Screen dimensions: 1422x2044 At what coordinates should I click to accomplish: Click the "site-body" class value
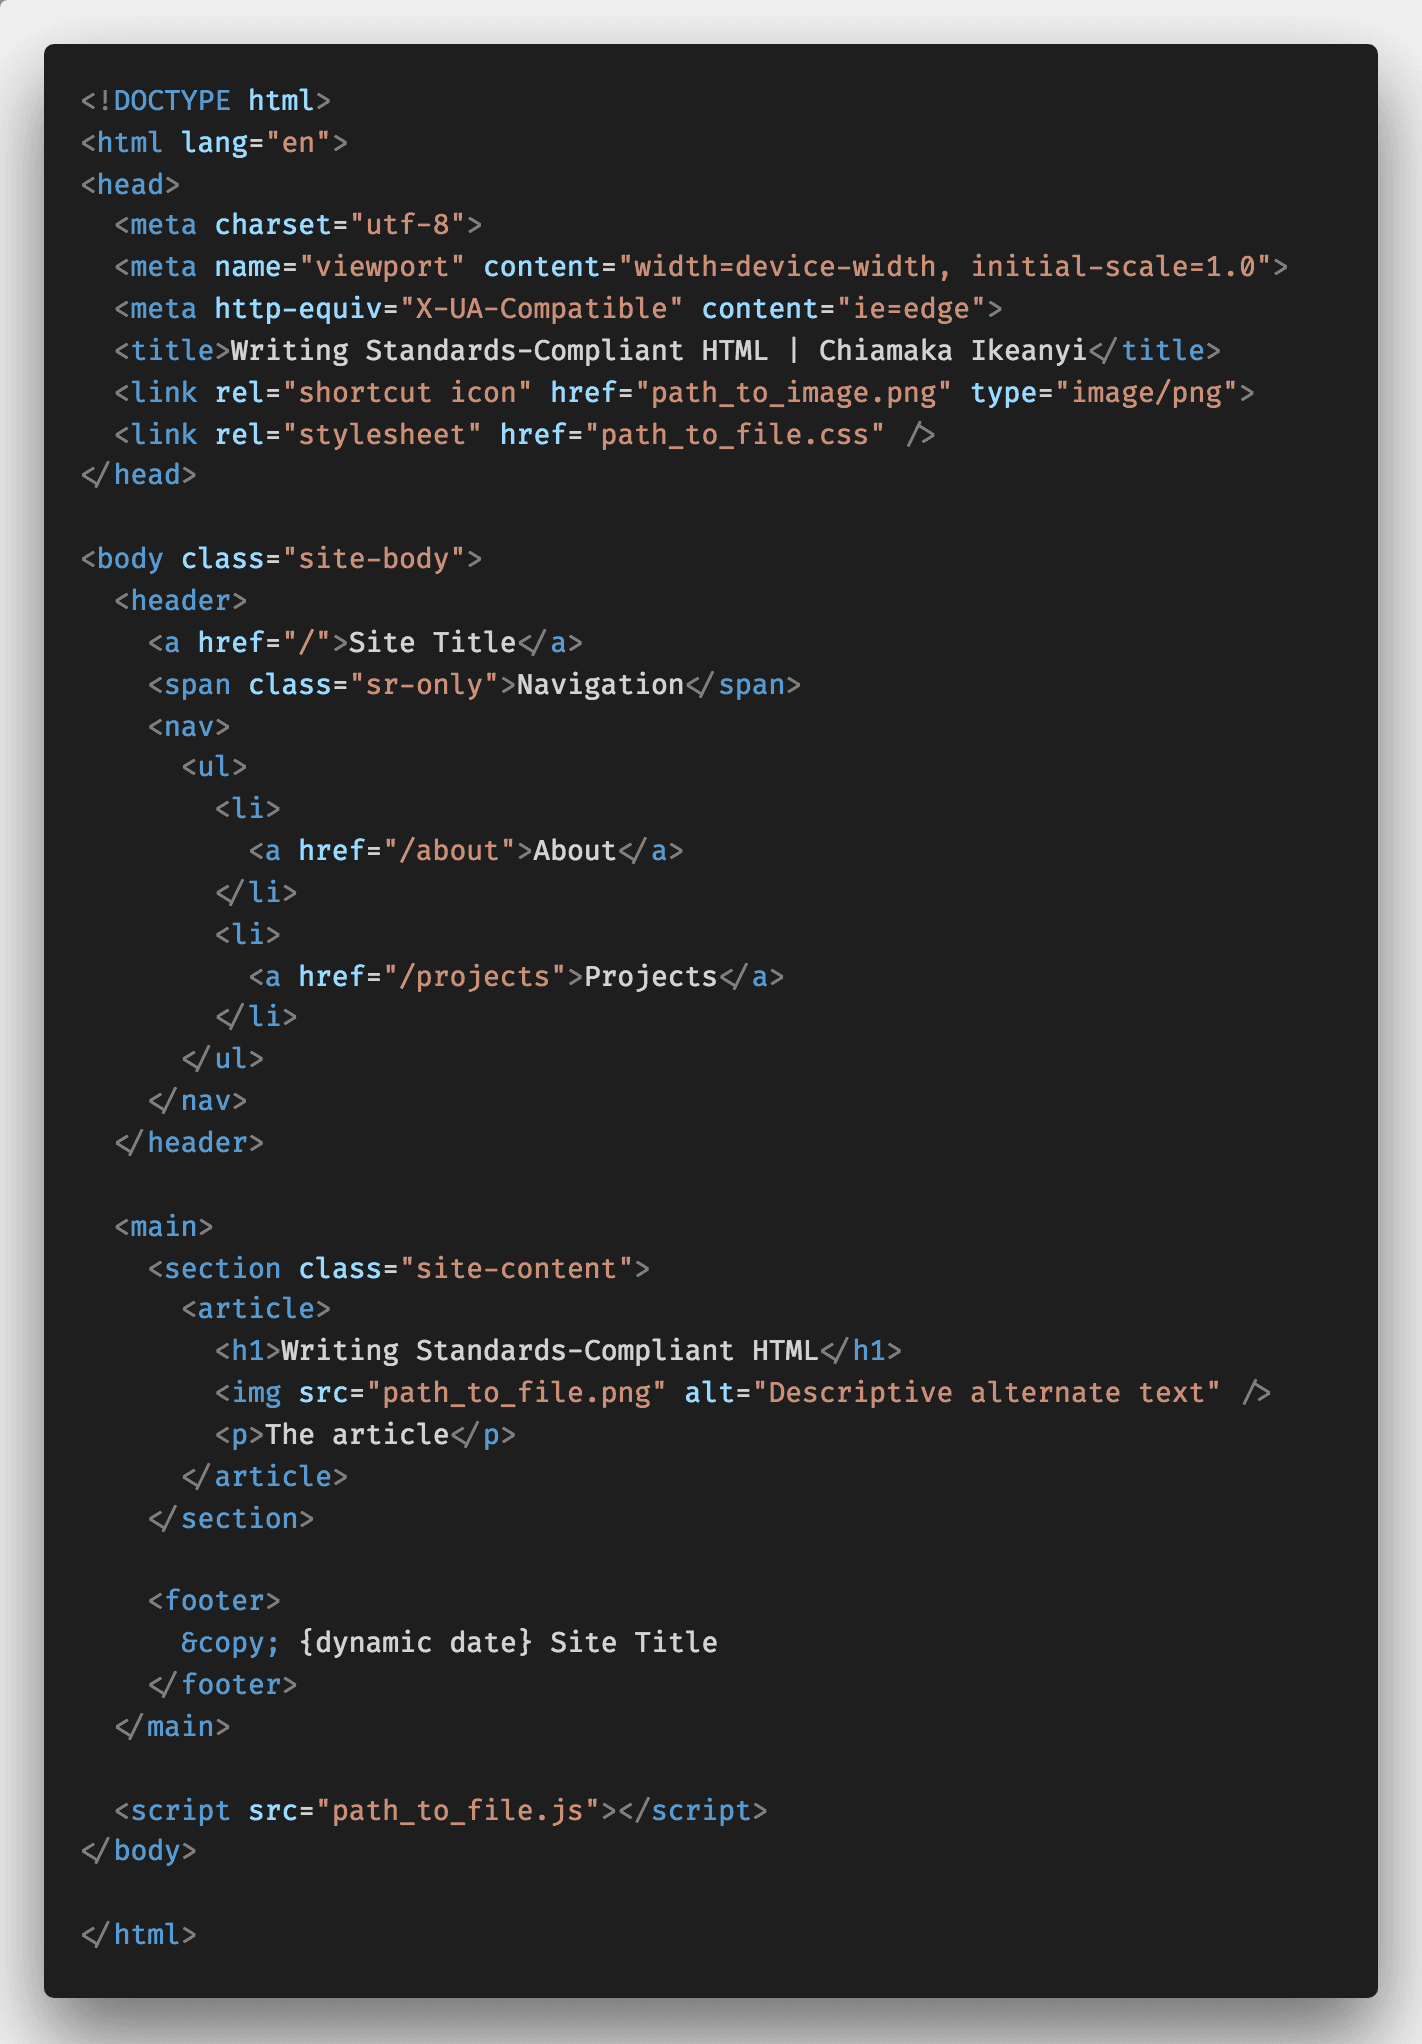(x=373, y=559)
